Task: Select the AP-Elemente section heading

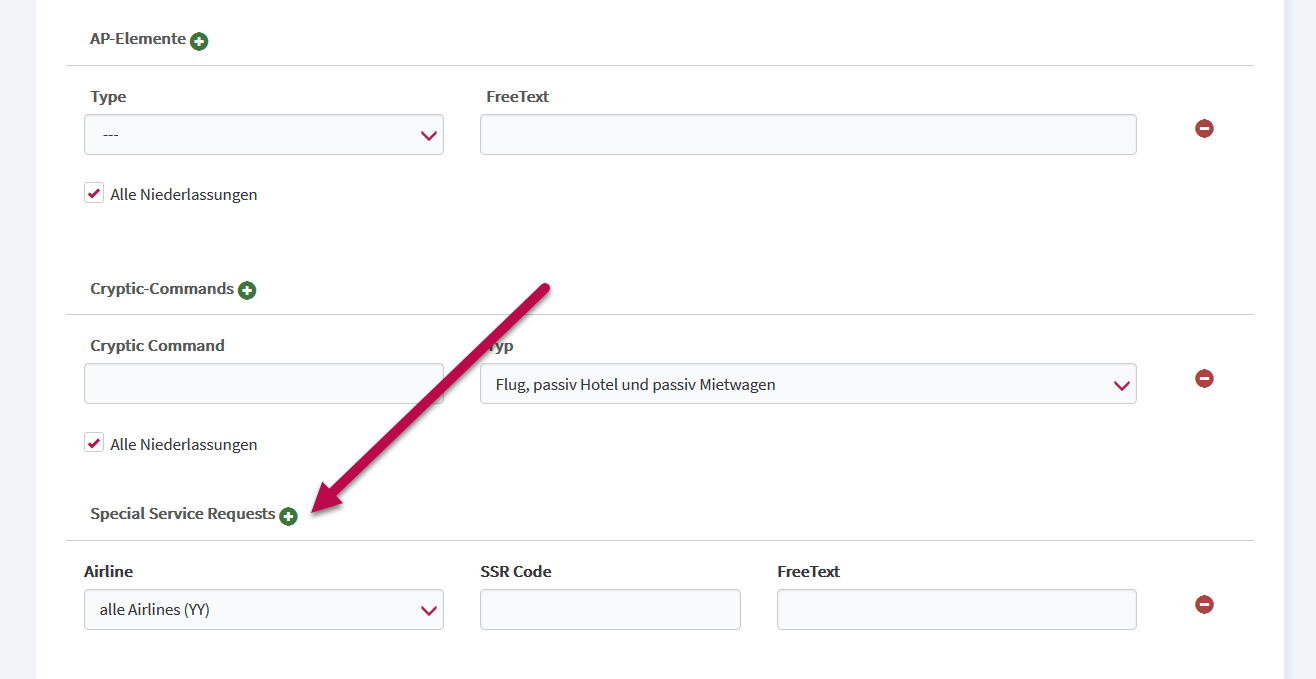Action: pos(138,39)
